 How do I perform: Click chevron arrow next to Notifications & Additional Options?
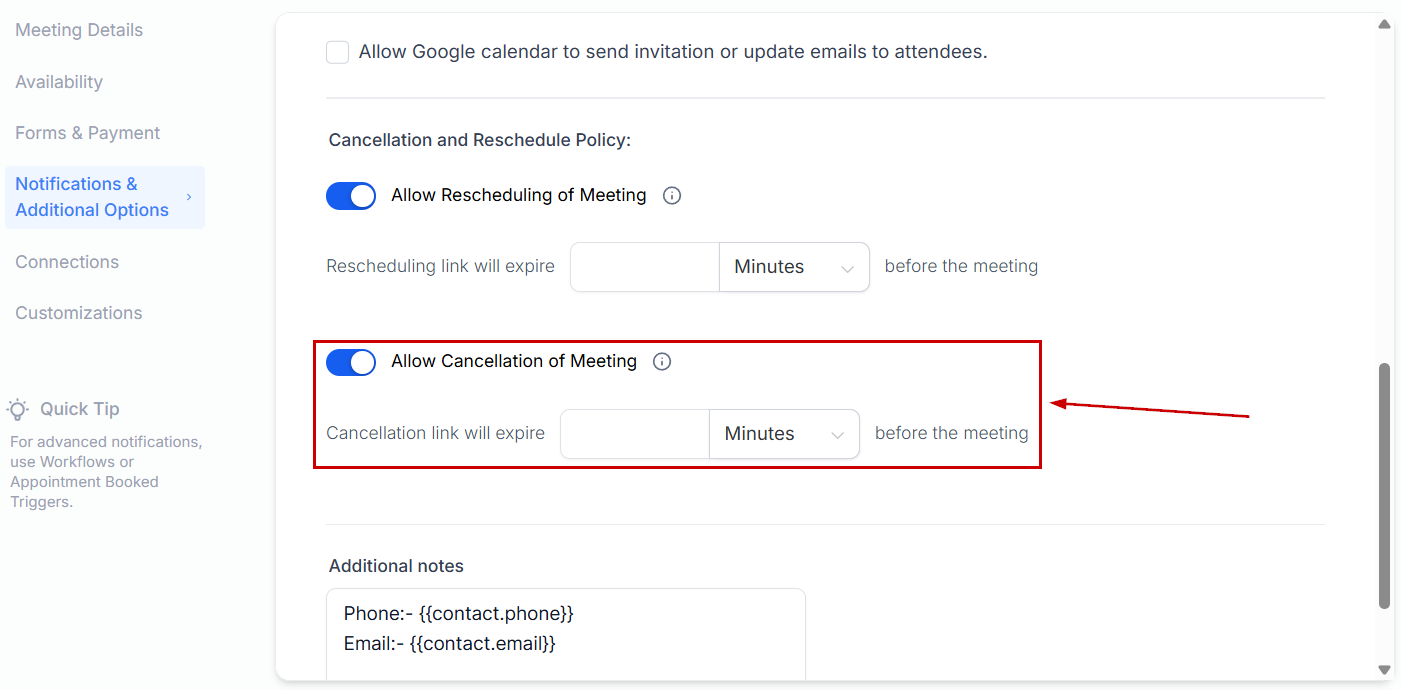(x=189, y=197)
